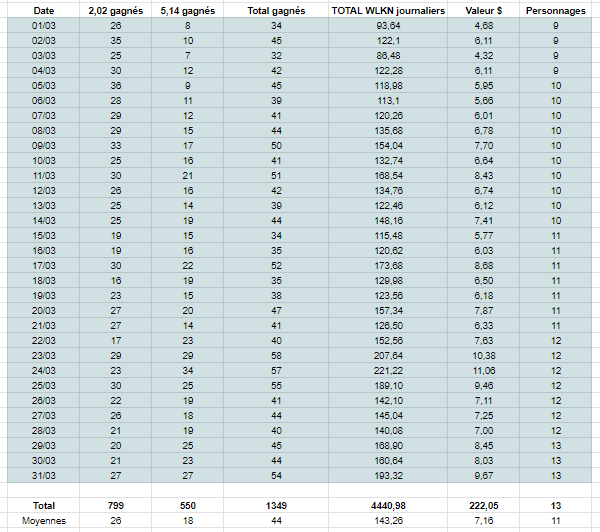This screenshot has width=600, height=532.
Task: Click the total WLKN 4440,98 cell
Action: pyautogui.click(x=388, y=506)
